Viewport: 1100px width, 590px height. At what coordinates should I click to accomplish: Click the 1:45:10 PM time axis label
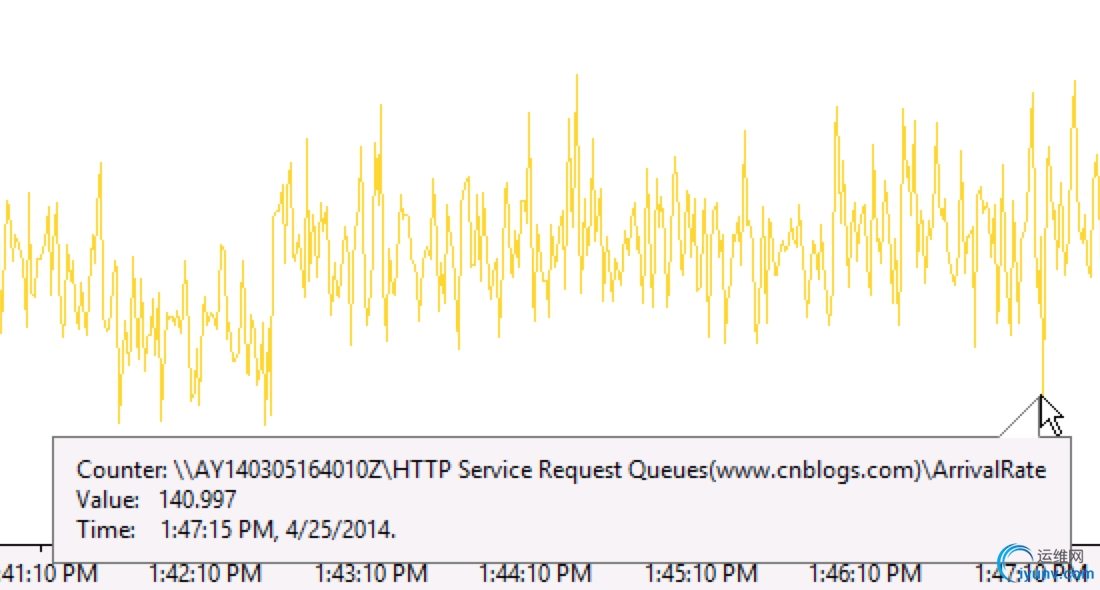[701, 574]
